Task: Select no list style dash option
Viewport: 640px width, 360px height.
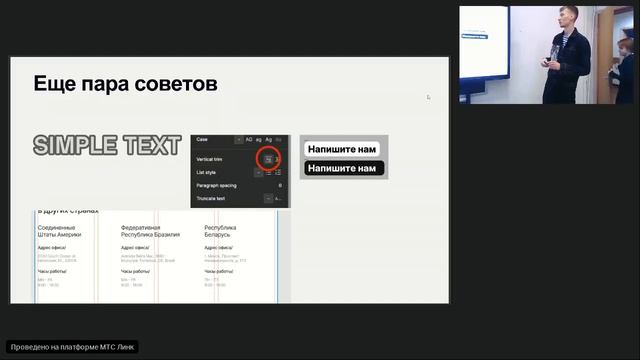Action: tap(258, 173)
